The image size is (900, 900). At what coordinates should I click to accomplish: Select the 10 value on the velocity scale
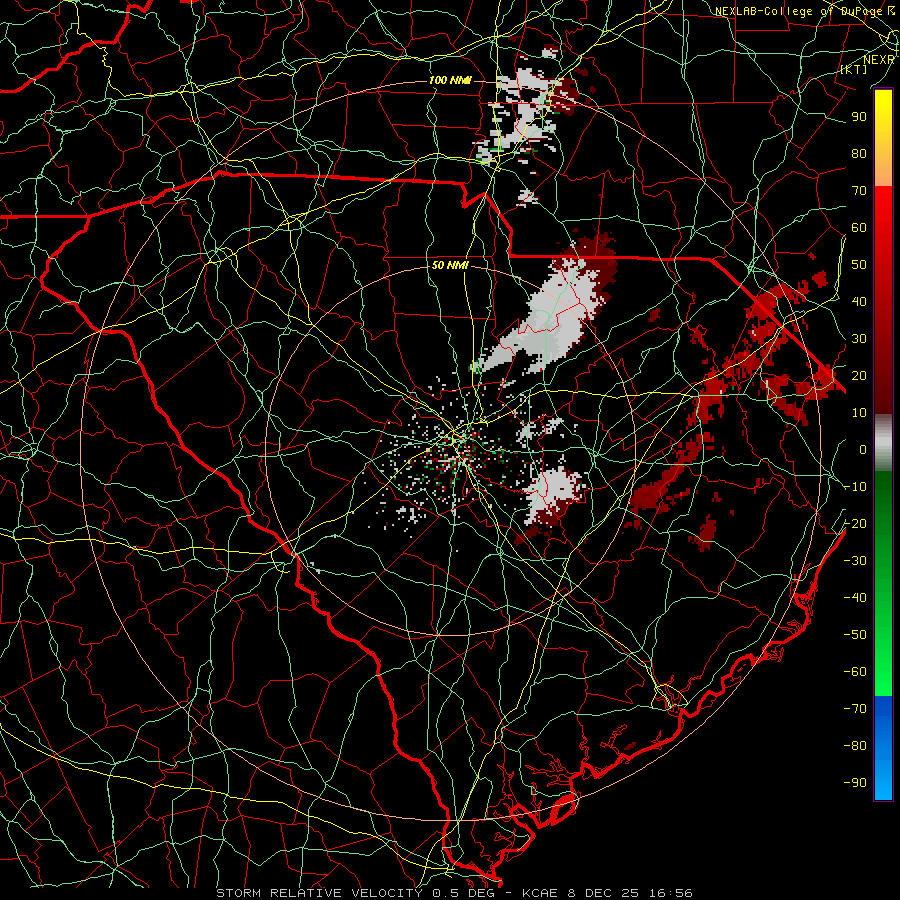point(859,413)
